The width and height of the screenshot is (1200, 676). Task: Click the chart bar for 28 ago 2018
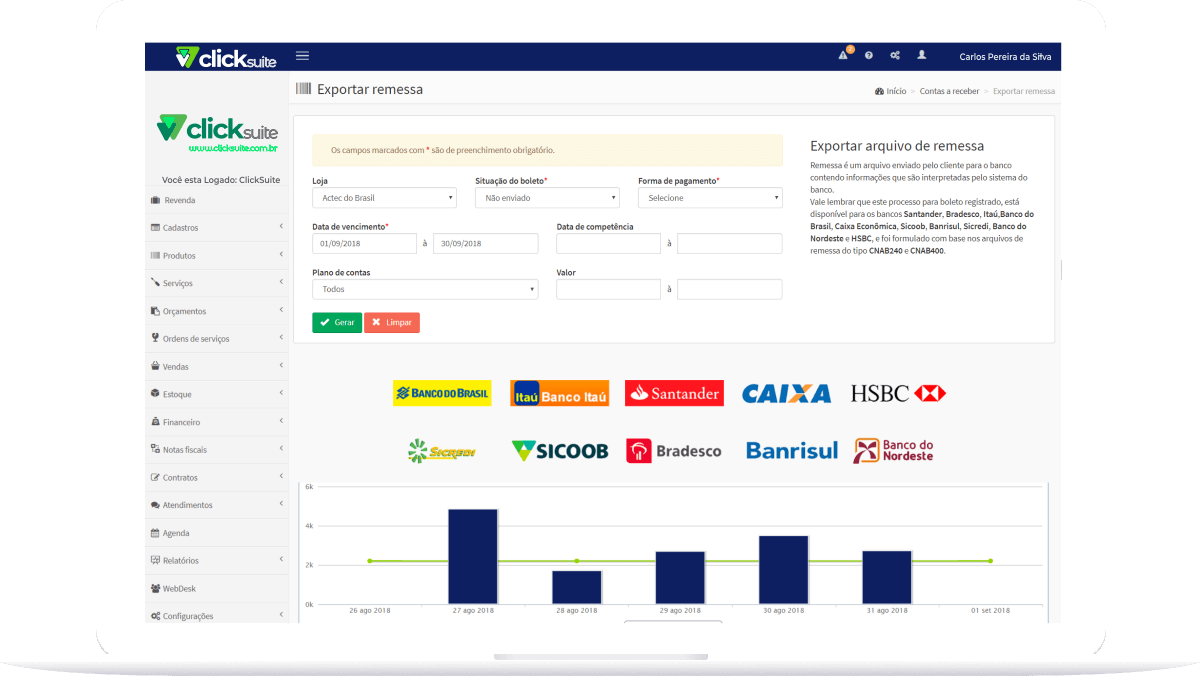coord(577,588)
